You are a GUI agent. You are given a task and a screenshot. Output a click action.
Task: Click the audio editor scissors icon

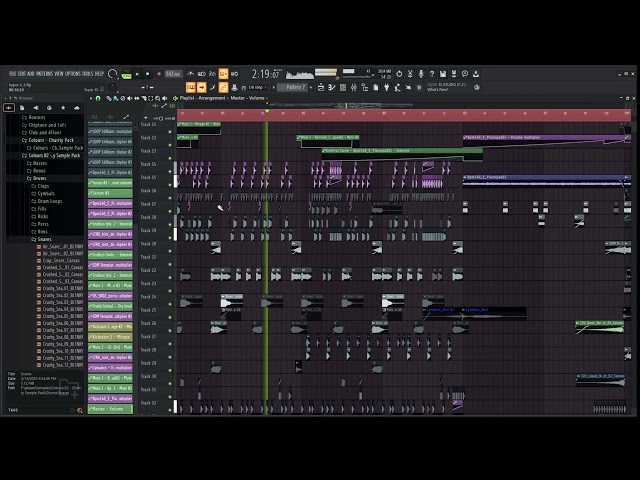coord(410,74)
